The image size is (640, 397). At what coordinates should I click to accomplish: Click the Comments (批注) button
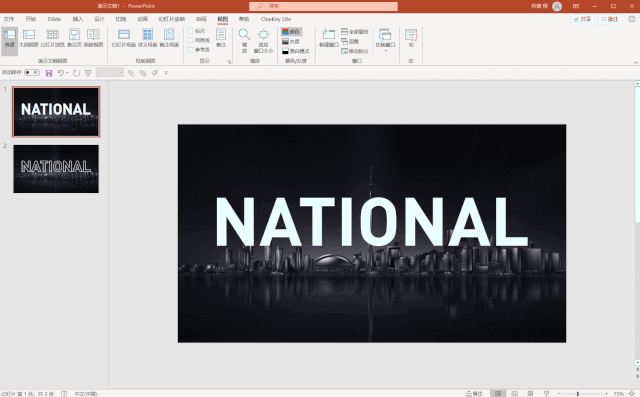[x=610, y=19]
